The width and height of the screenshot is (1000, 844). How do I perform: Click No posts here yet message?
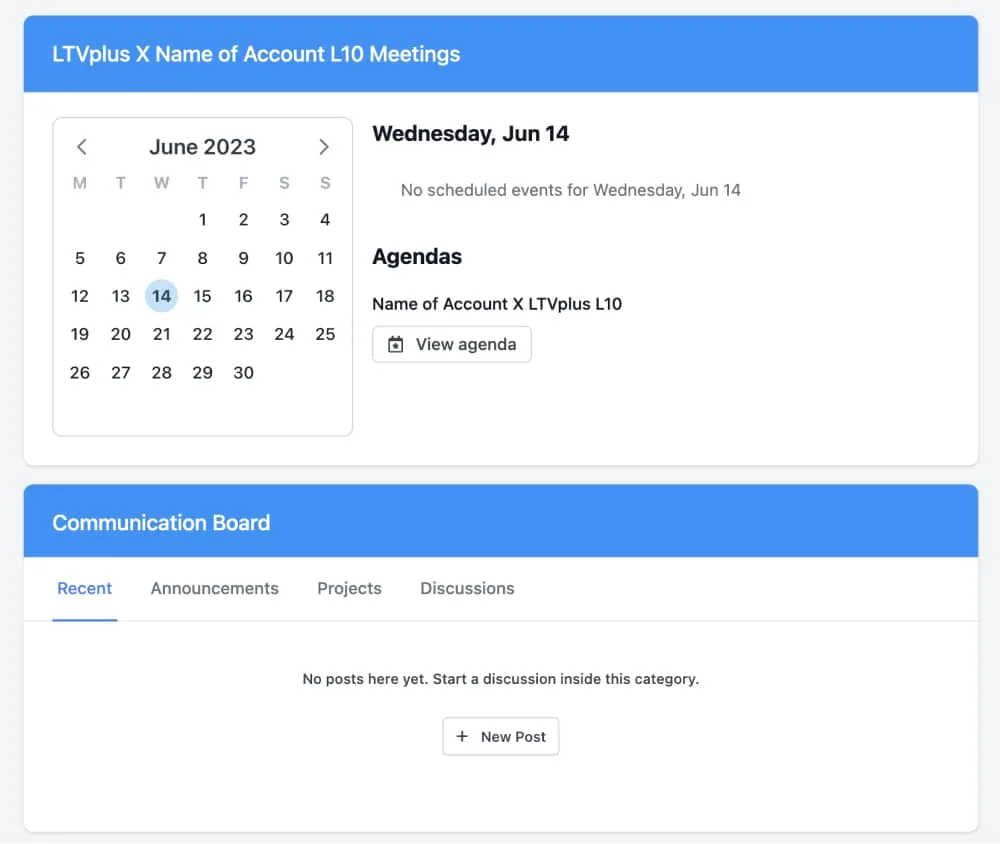point(501,679)
